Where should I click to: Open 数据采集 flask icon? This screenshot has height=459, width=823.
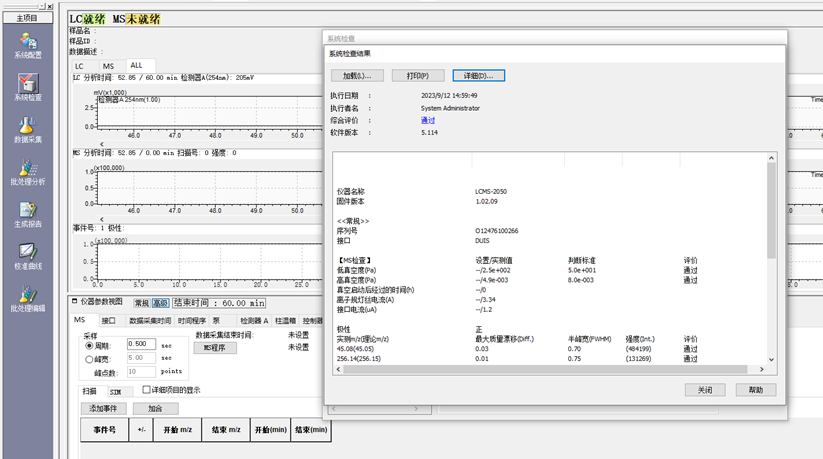[x=28, y=130]
